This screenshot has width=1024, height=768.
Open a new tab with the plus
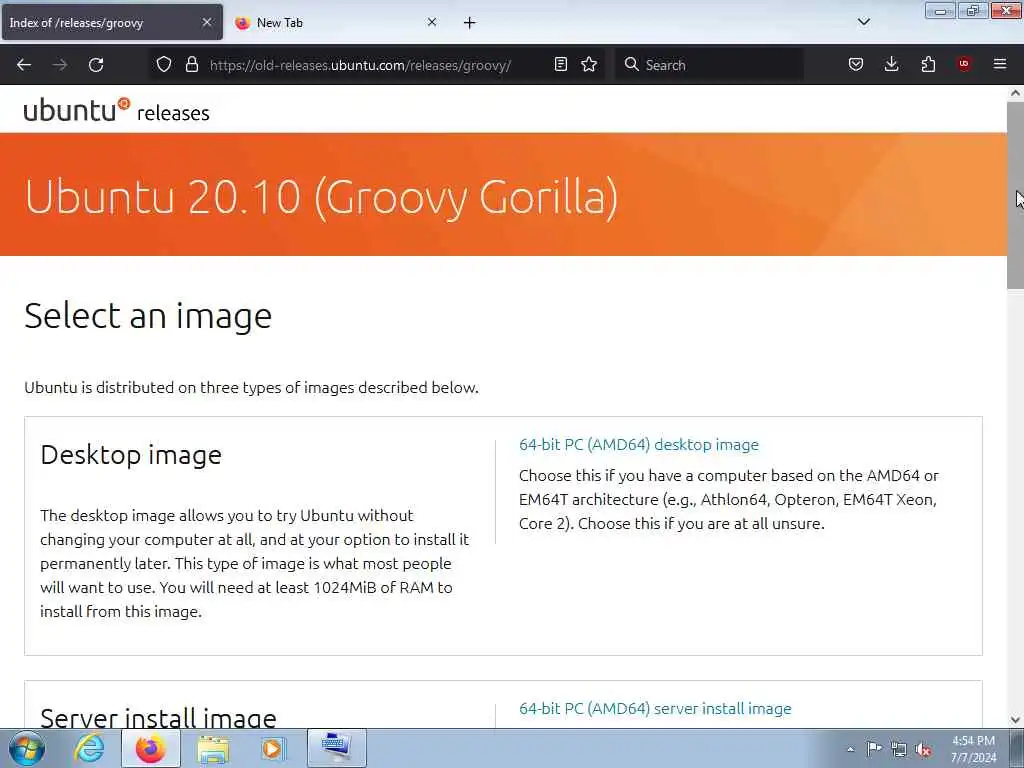470,23
